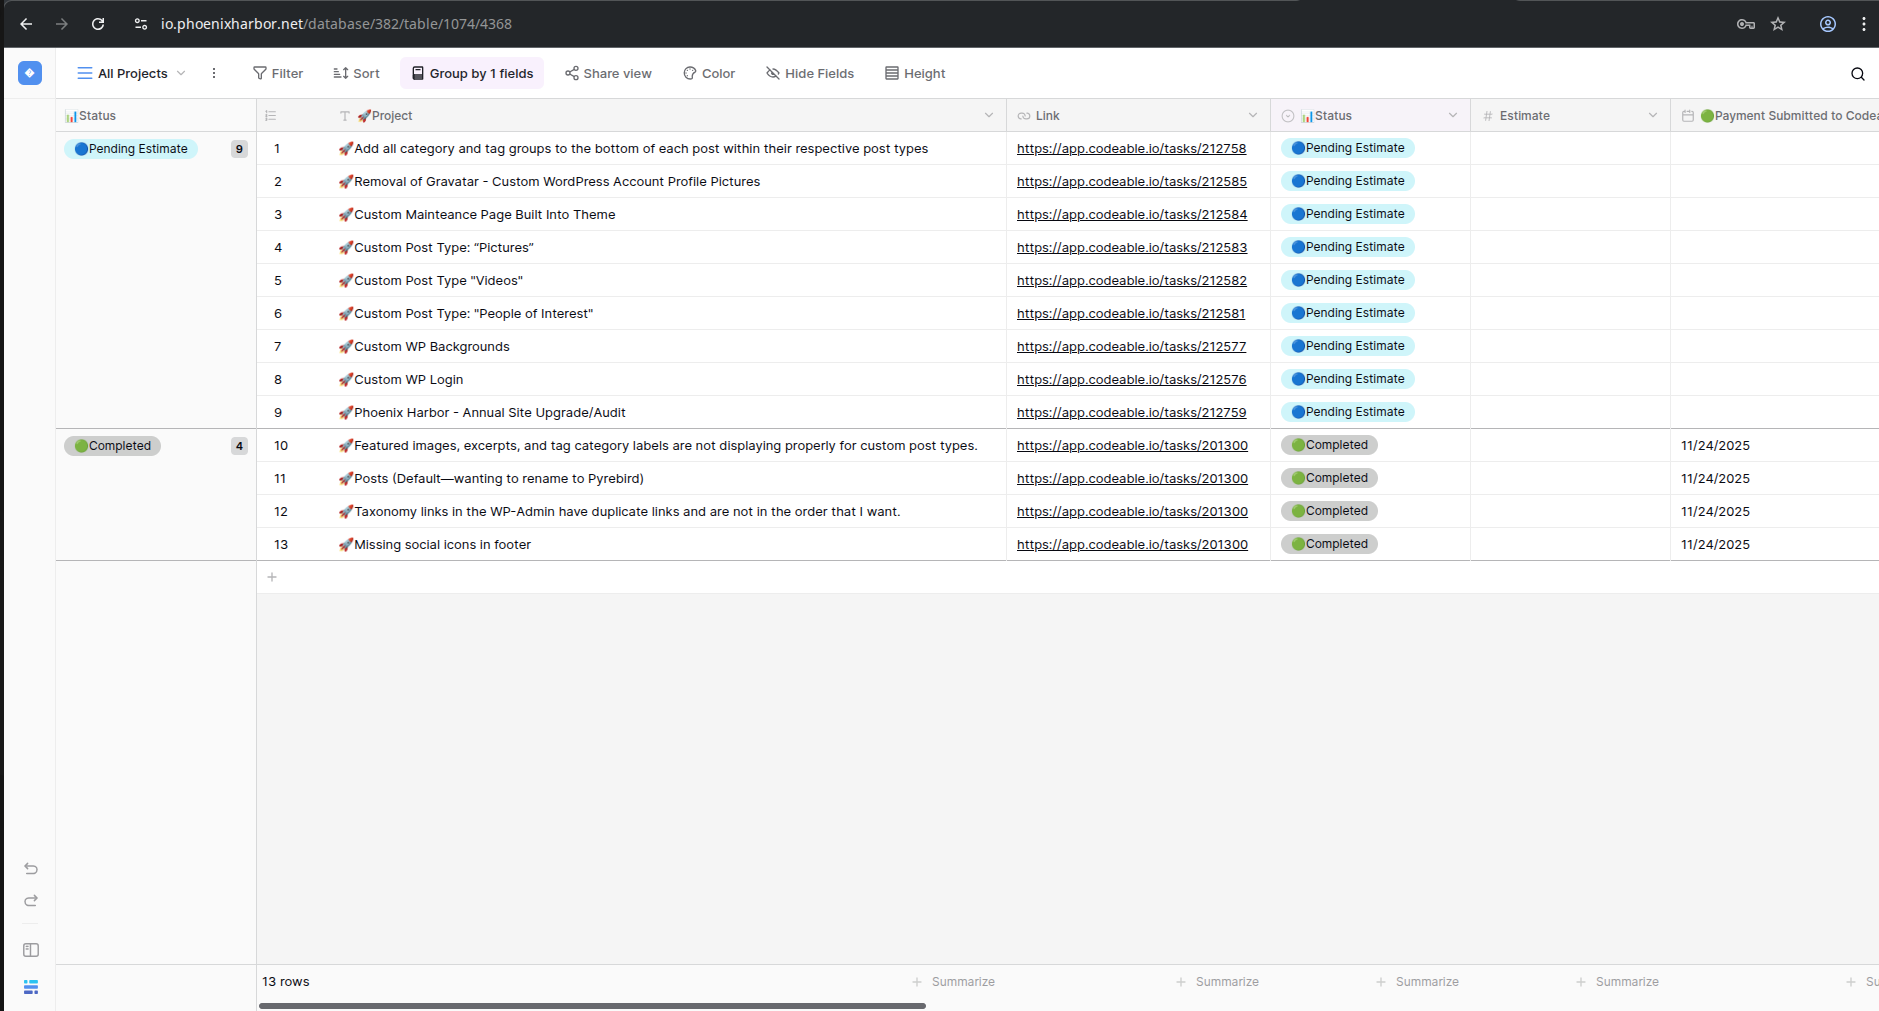The height and width of the screenshot is (1011, 1879).
Task: Open the browser profile icon
Action: [x=1828, y=24]
